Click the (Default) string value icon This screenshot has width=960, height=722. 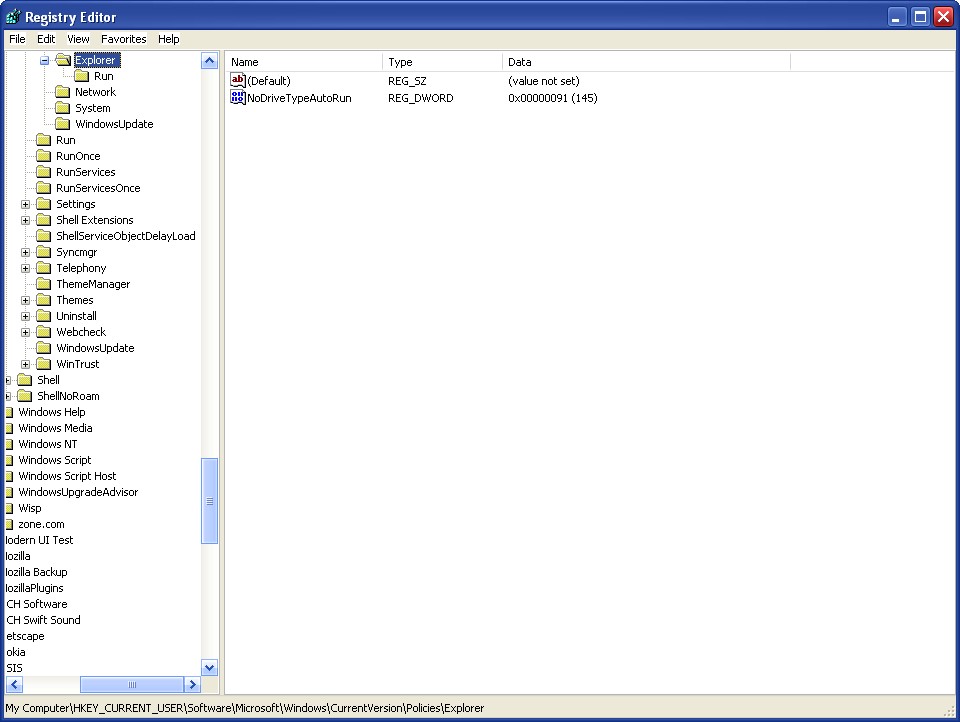click(238, 80)
